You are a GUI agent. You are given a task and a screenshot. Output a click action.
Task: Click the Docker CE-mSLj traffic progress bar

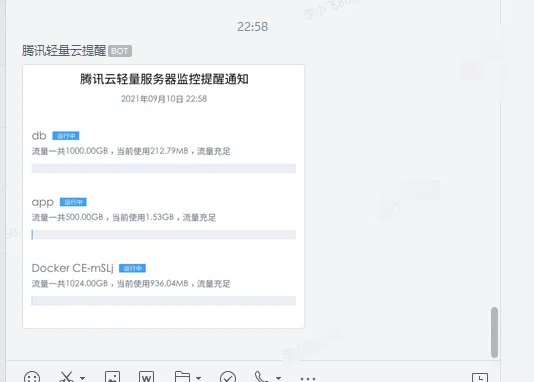tap(164, 301)
